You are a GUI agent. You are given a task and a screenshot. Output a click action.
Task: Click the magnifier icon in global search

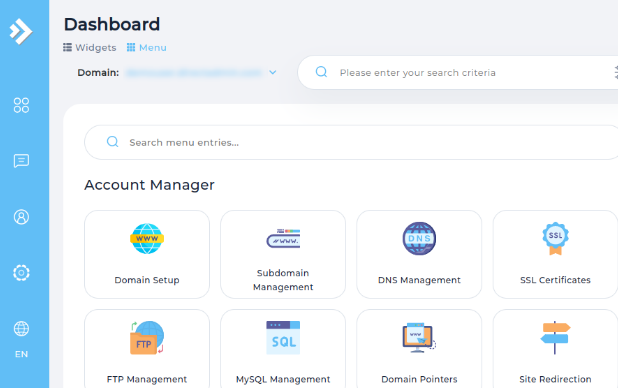pyautogui.click(x=322, y=72)
